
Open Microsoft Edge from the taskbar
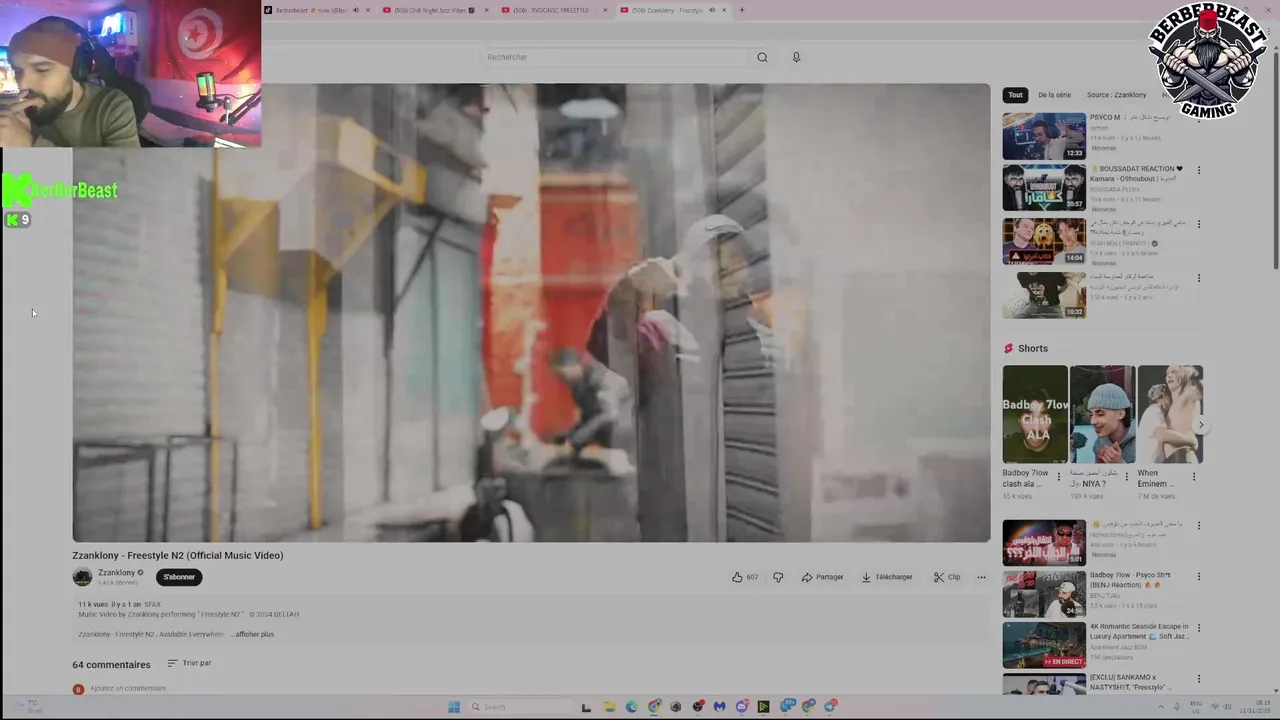[631, 707]
